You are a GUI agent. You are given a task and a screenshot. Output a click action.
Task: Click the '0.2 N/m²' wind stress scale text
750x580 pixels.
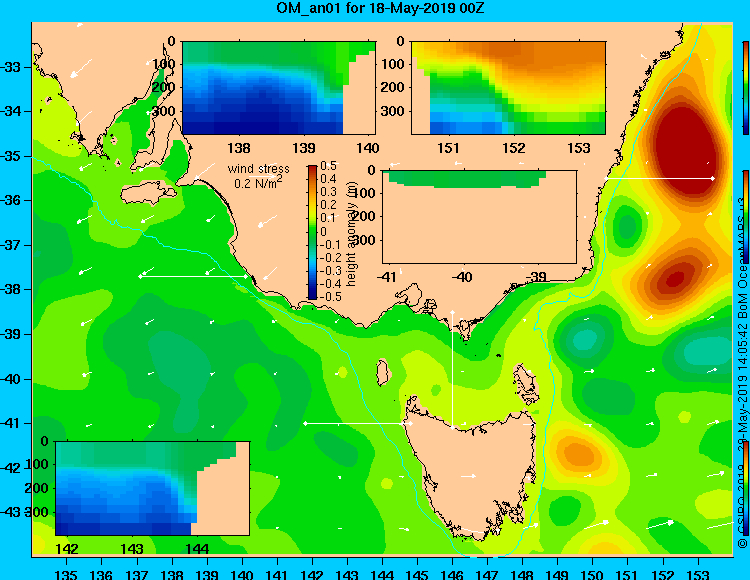click(x=258, y=182)
